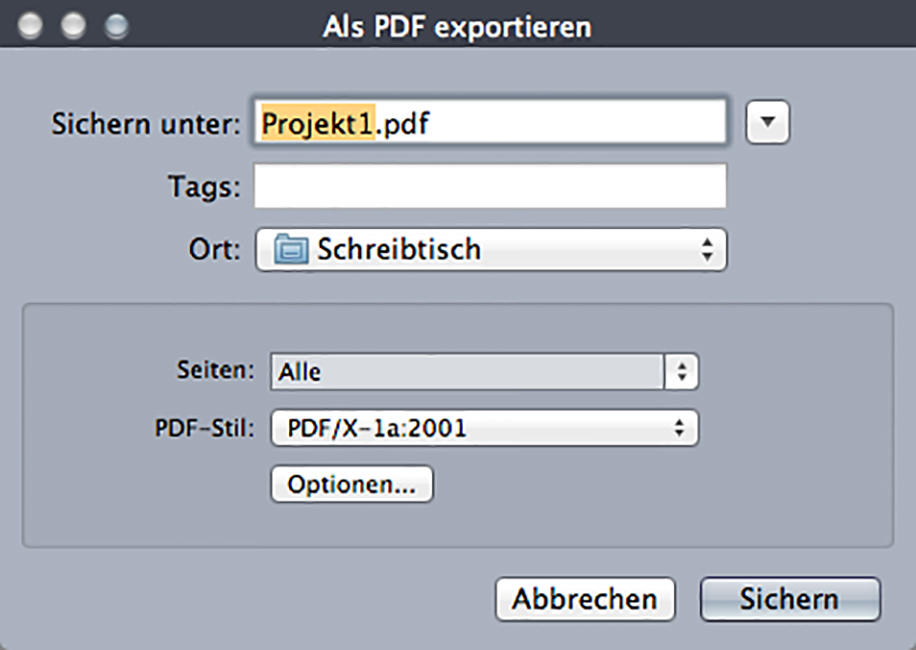
Task: Open the Seiten dropdown set to Alle
Action: [468, 372]
